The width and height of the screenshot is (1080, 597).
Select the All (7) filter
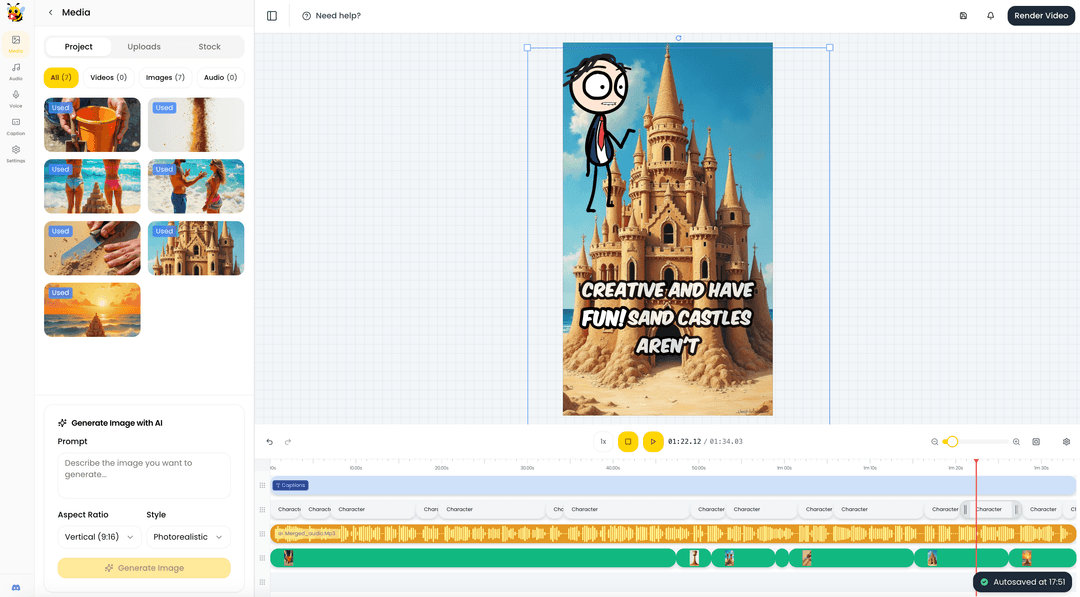(x=61, y=78)
